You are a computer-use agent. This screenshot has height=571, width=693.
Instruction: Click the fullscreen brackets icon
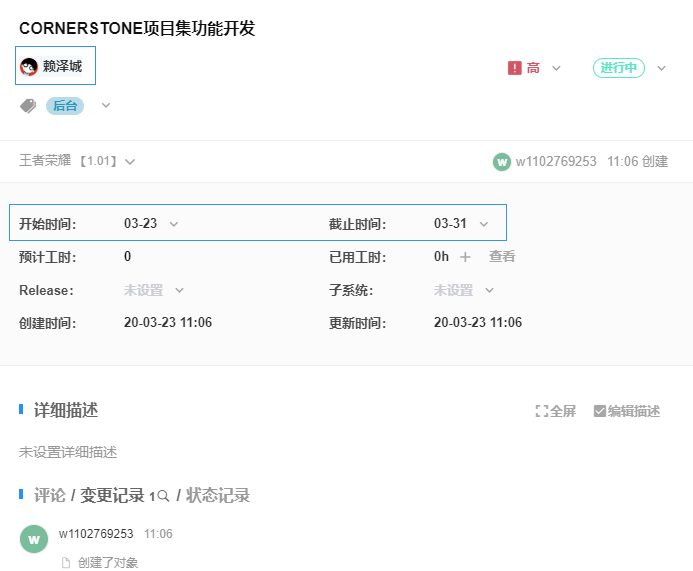[541, 411]
